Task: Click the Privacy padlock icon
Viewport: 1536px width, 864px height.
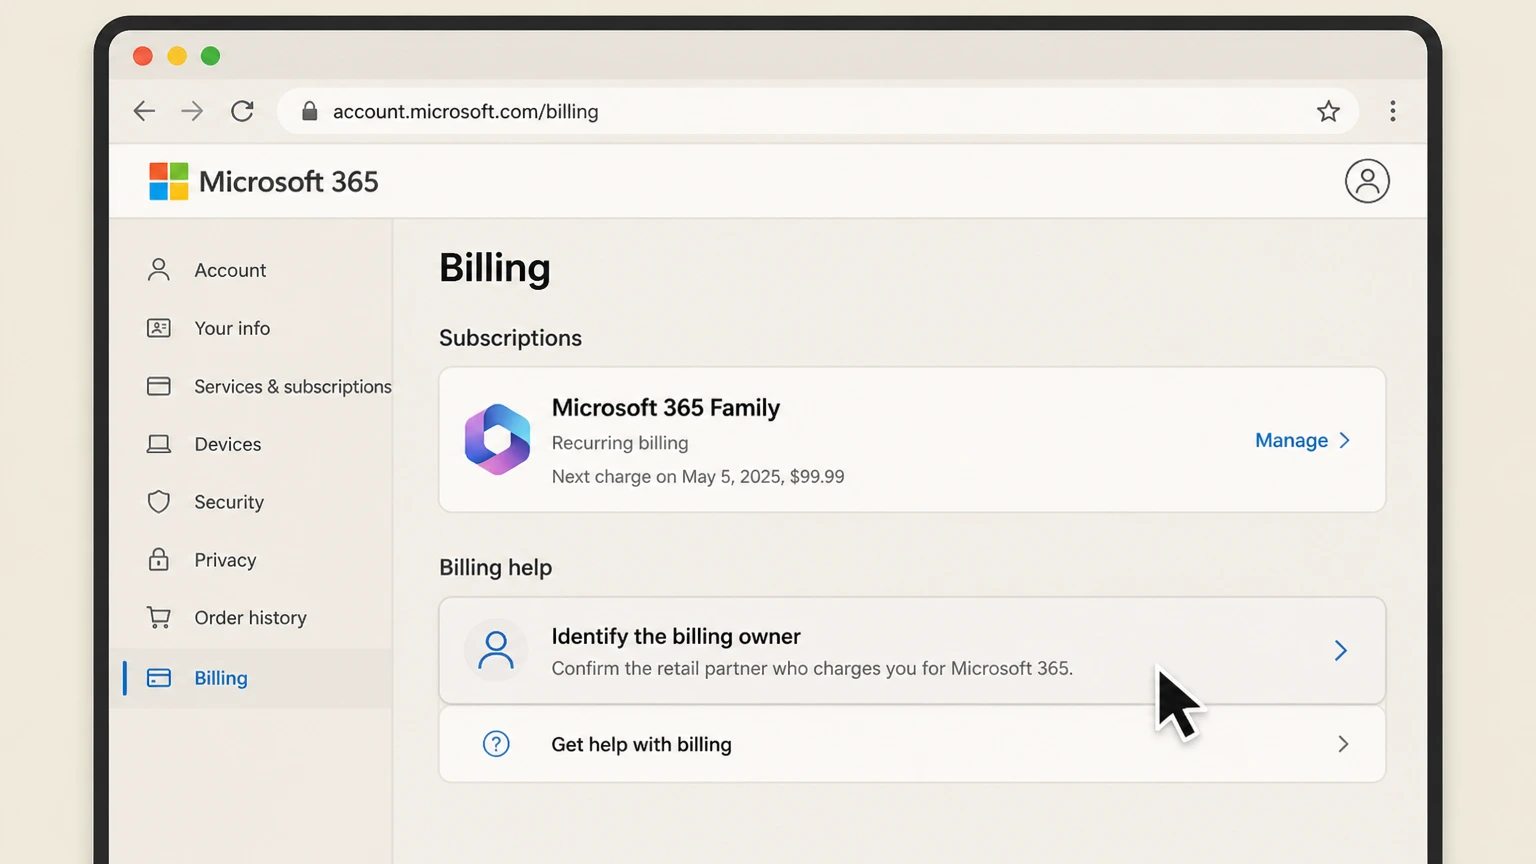Action: coord(159,559)
